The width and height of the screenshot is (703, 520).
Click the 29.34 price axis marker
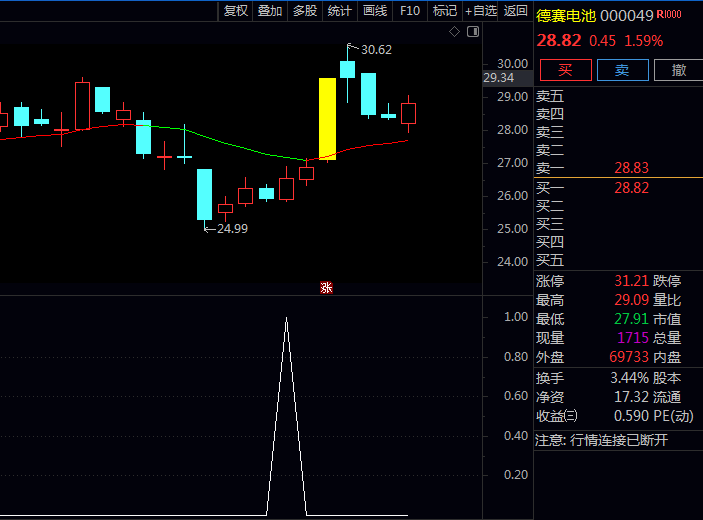click(499, 78)
